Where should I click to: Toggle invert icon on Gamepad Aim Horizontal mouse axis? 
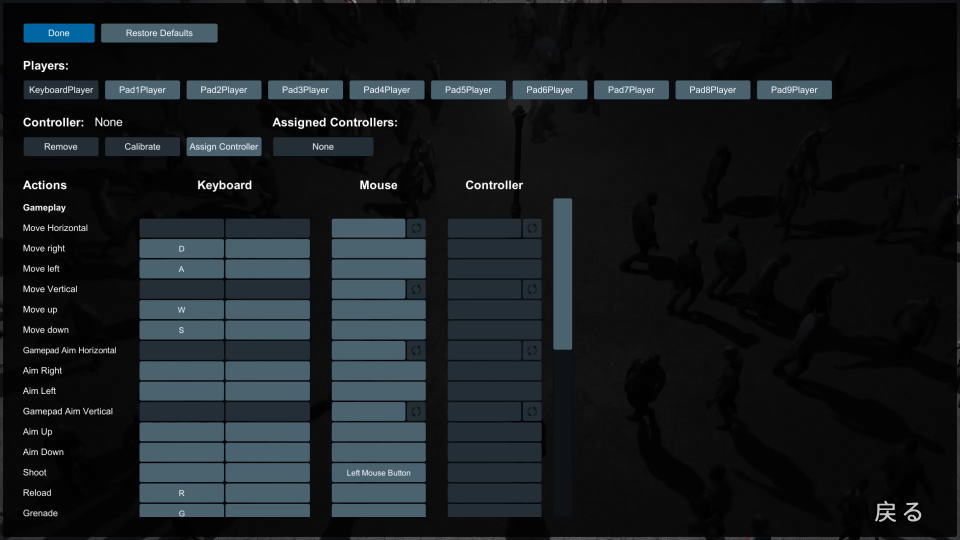[416, 350]
